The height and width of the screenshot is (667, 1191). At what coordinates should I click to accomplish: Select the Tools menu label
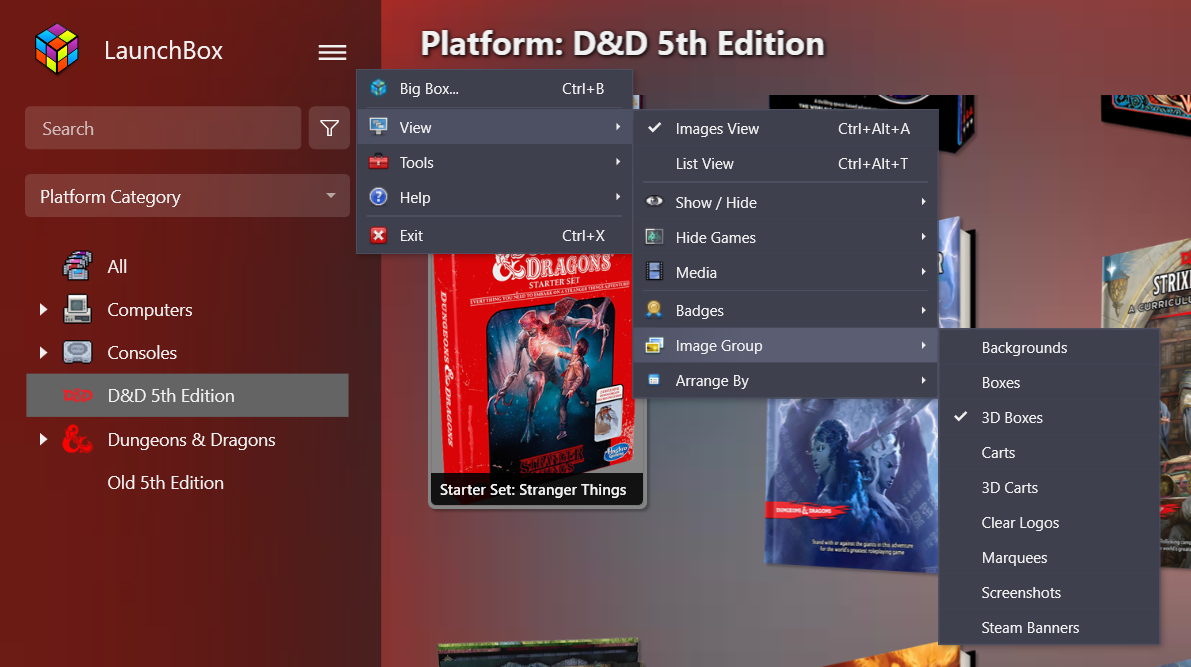coord(416,163)
